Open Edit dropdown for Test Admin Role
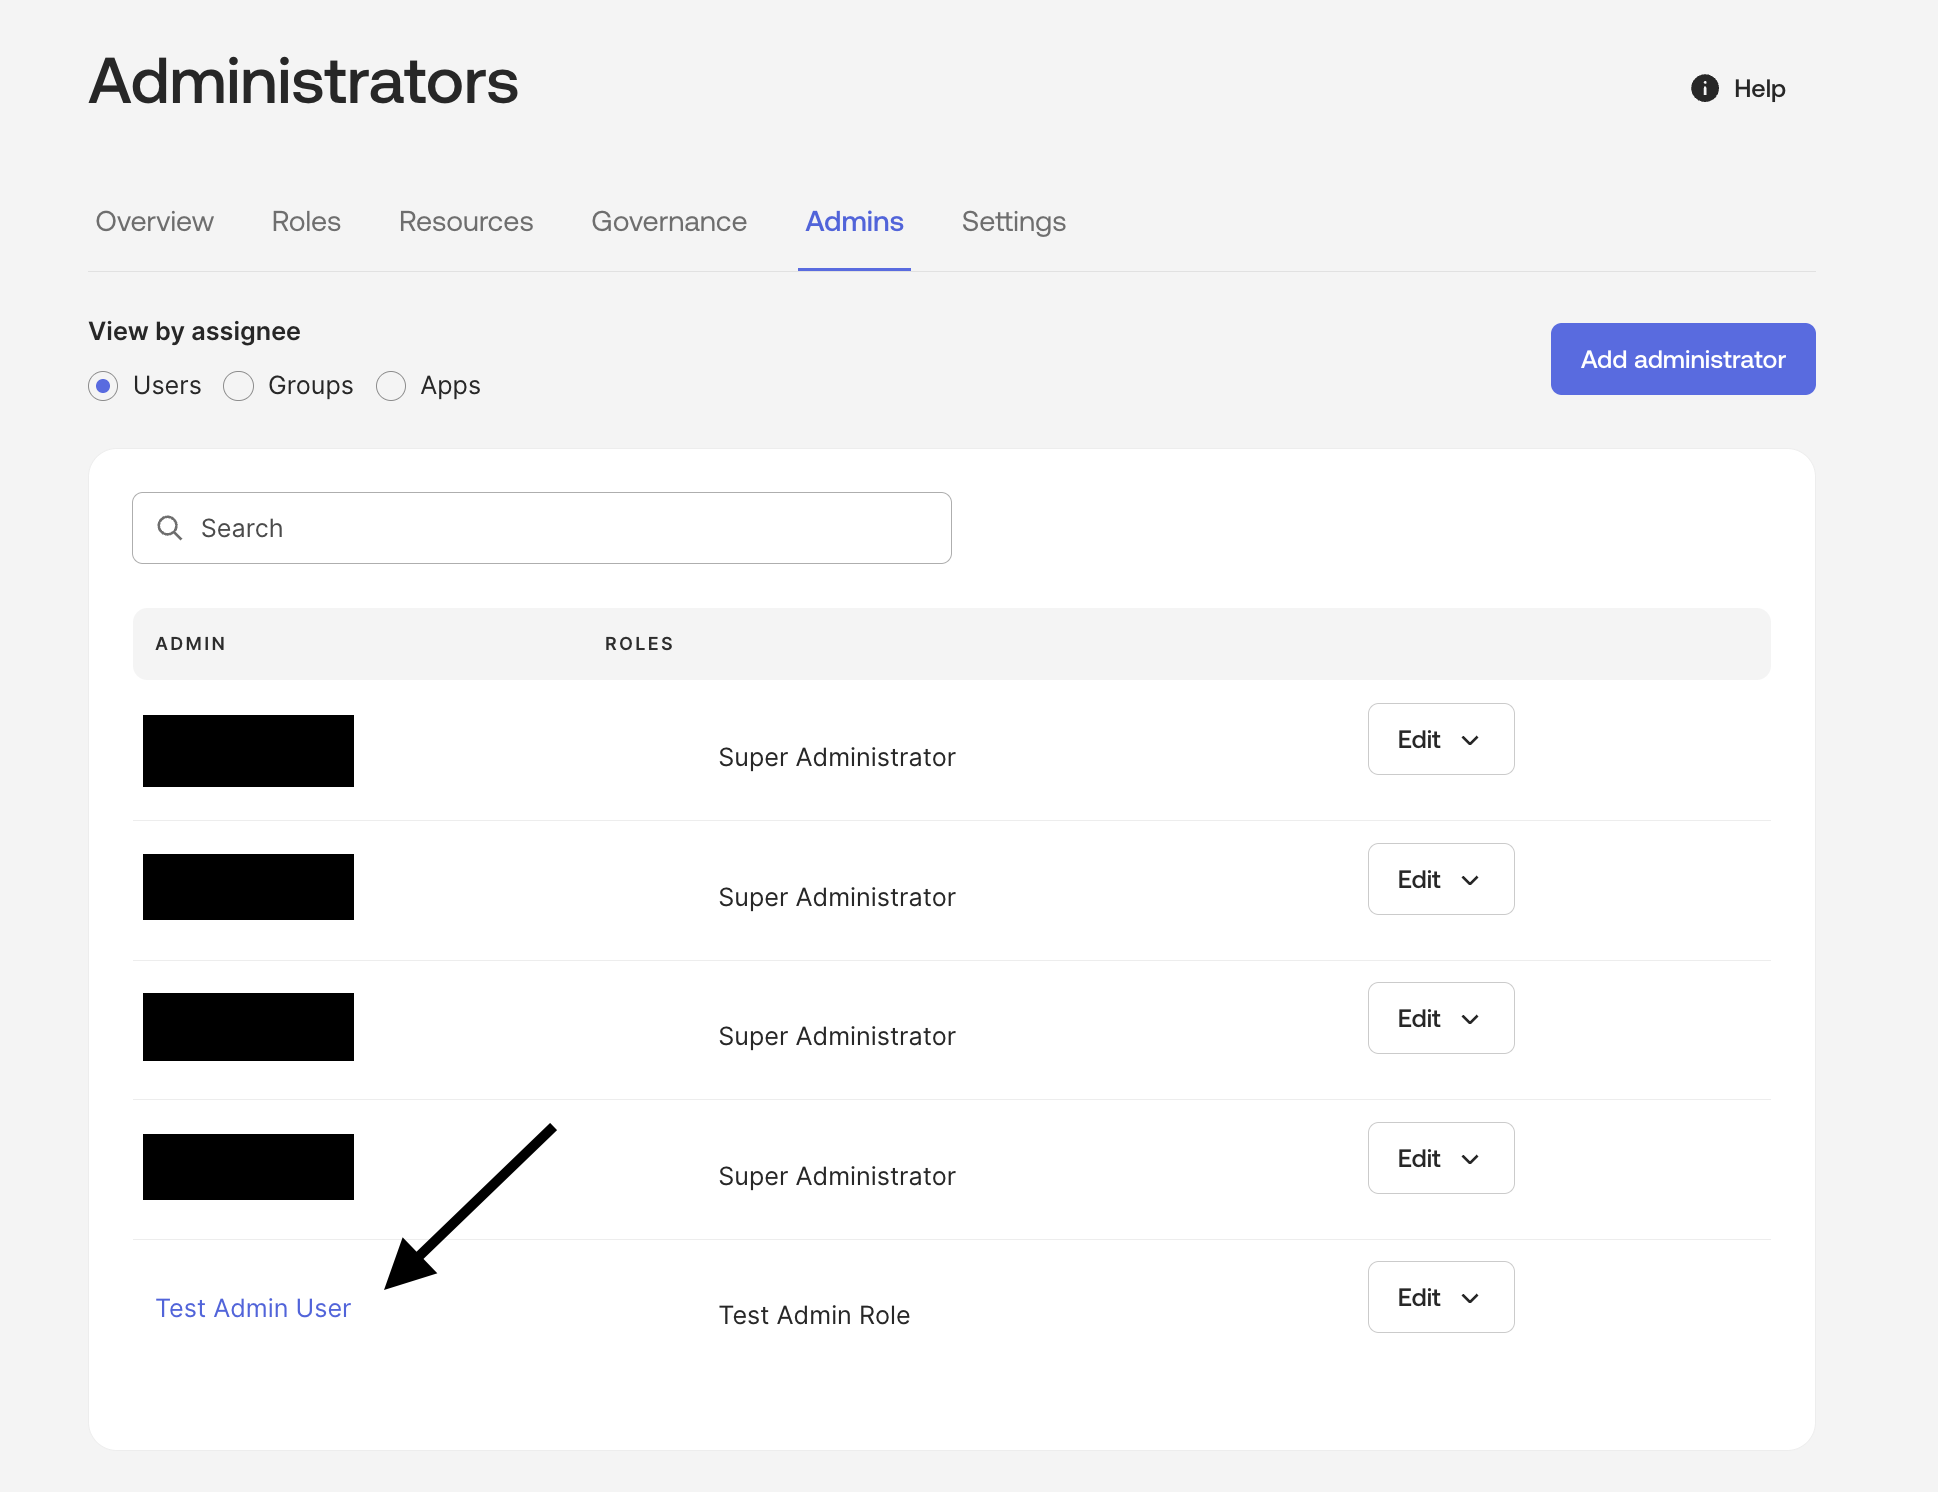This screenshot has height=1492, width=1938. pyautogui.click(x=1441, y=1297)
